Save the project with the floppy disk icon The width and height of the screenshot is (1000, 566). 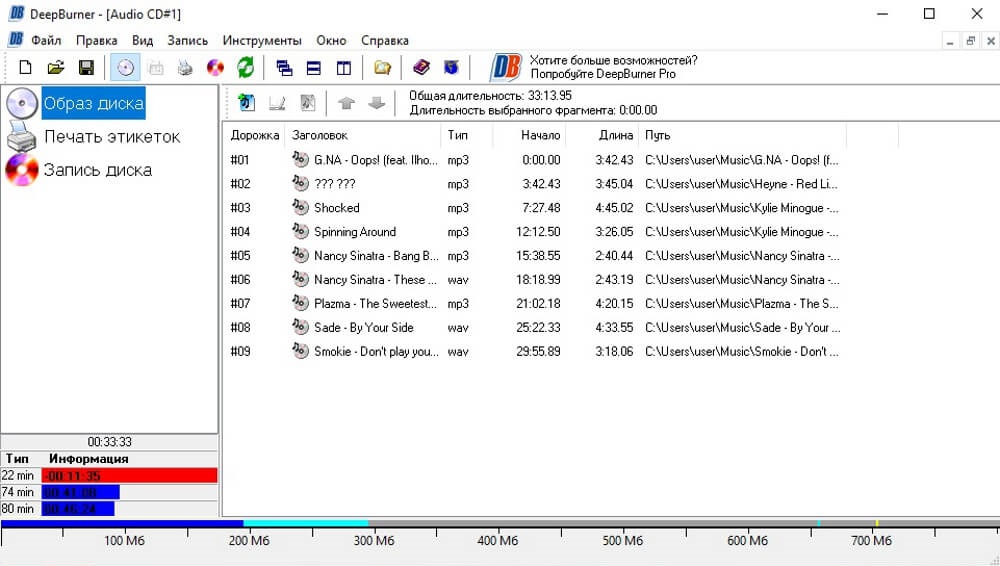coord(86,67)
